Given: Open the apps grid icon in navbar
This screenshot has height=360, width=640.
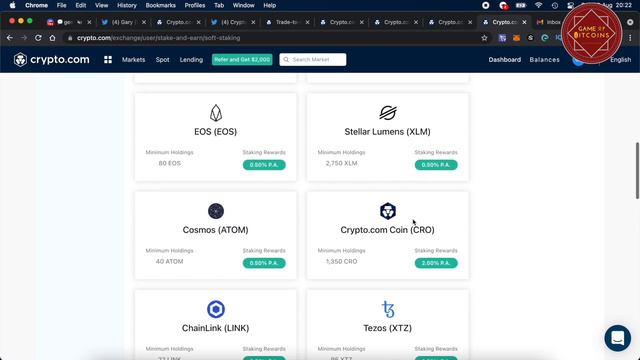Looking at the screenshot, I should 108,60.
